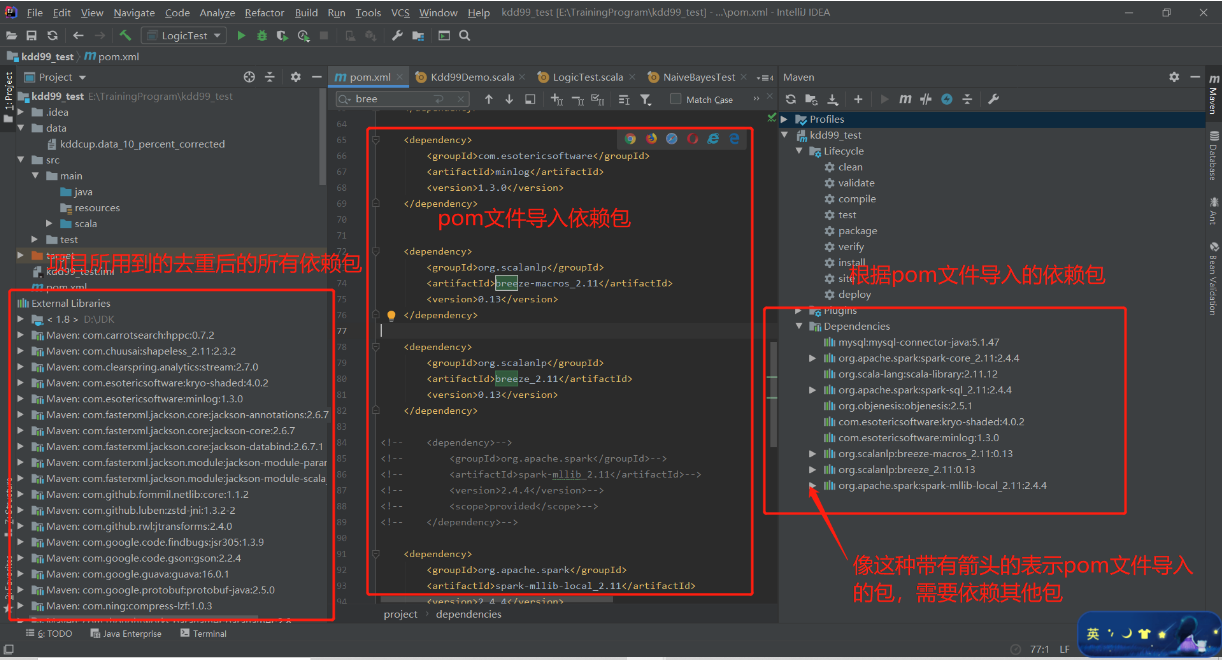Open the VCS menu
The height and width of the screenshot is (660, 1223).
pyautogui.click(x=400, y=13)
